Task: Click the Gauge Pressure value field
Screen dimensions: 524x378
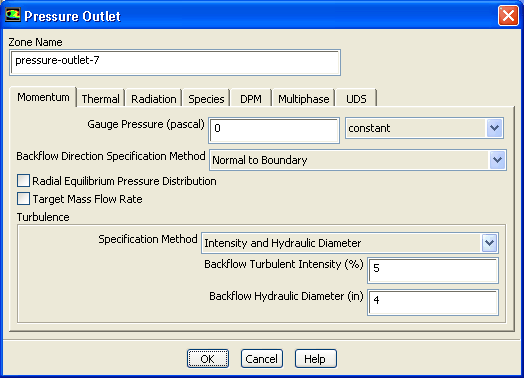Action: click(274, 130)
